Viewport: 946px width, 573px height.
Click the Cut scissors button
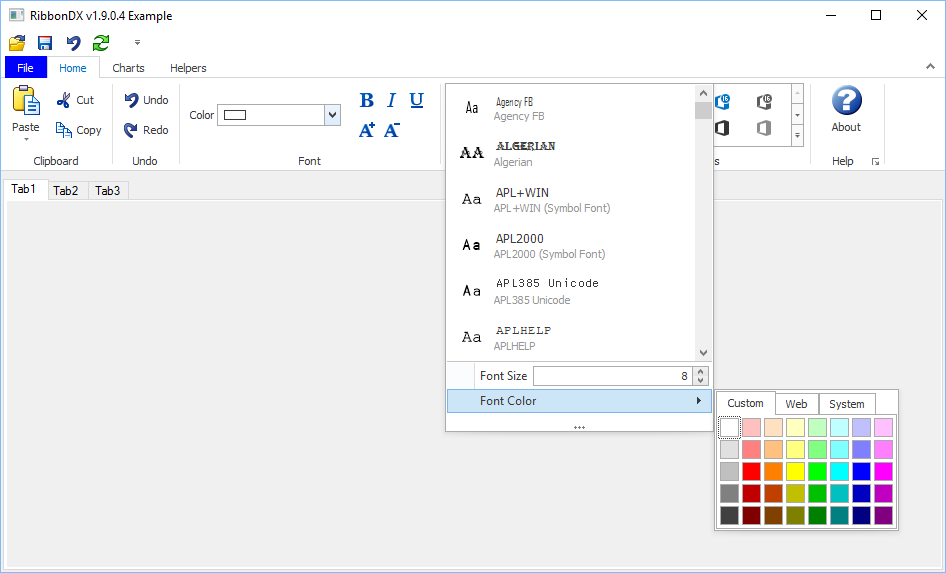click(x=75, y=100)
